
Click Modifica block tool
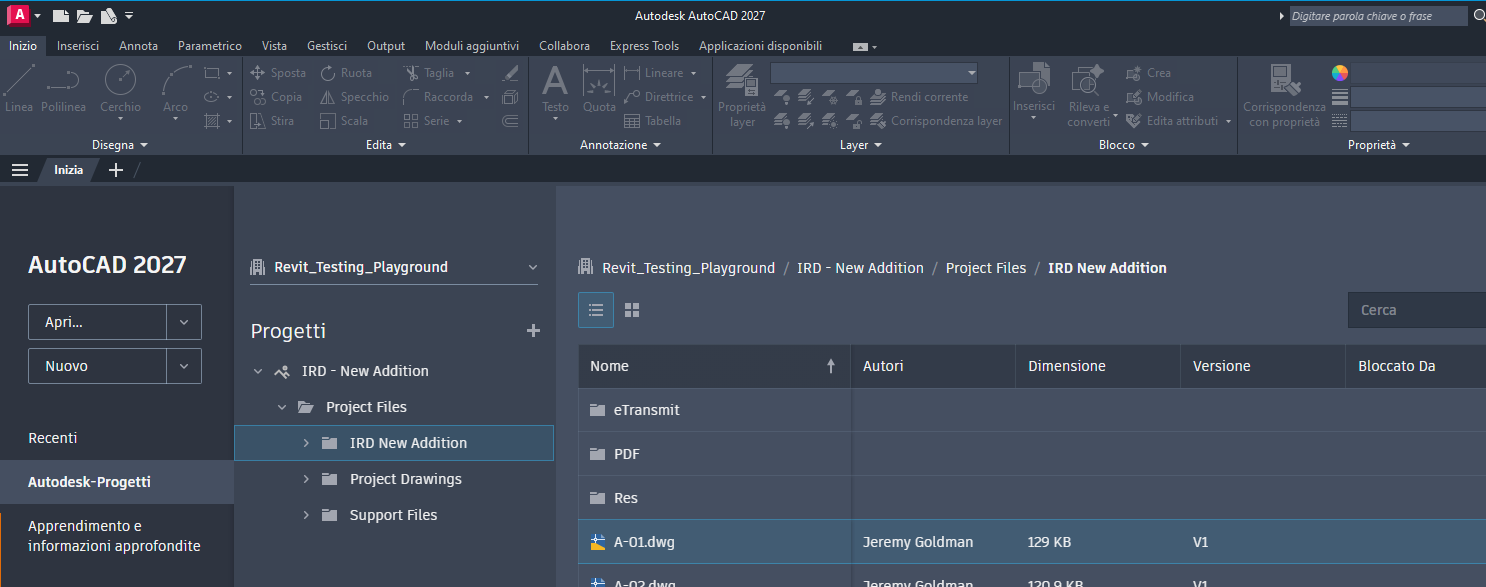pos(1159,97)
